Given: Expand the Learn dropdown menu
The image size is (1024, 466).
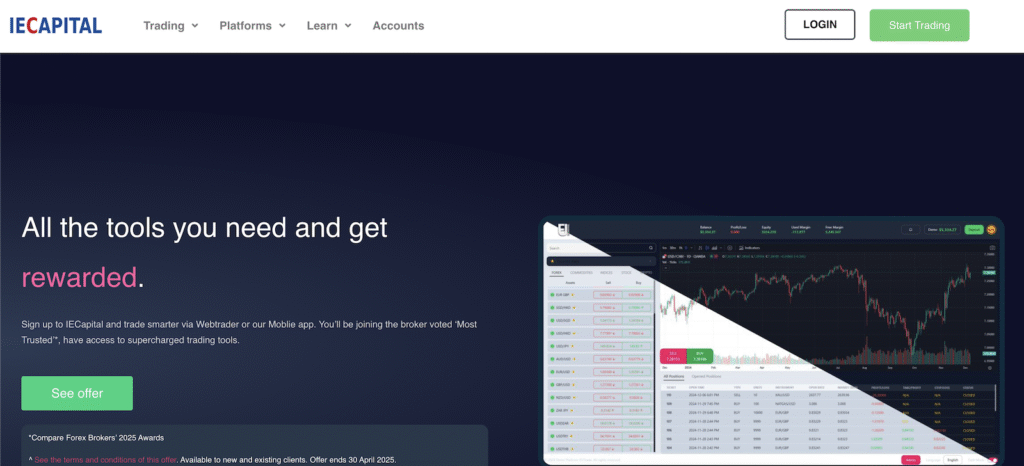Looking at the screenshot, I should coord(329,26).
